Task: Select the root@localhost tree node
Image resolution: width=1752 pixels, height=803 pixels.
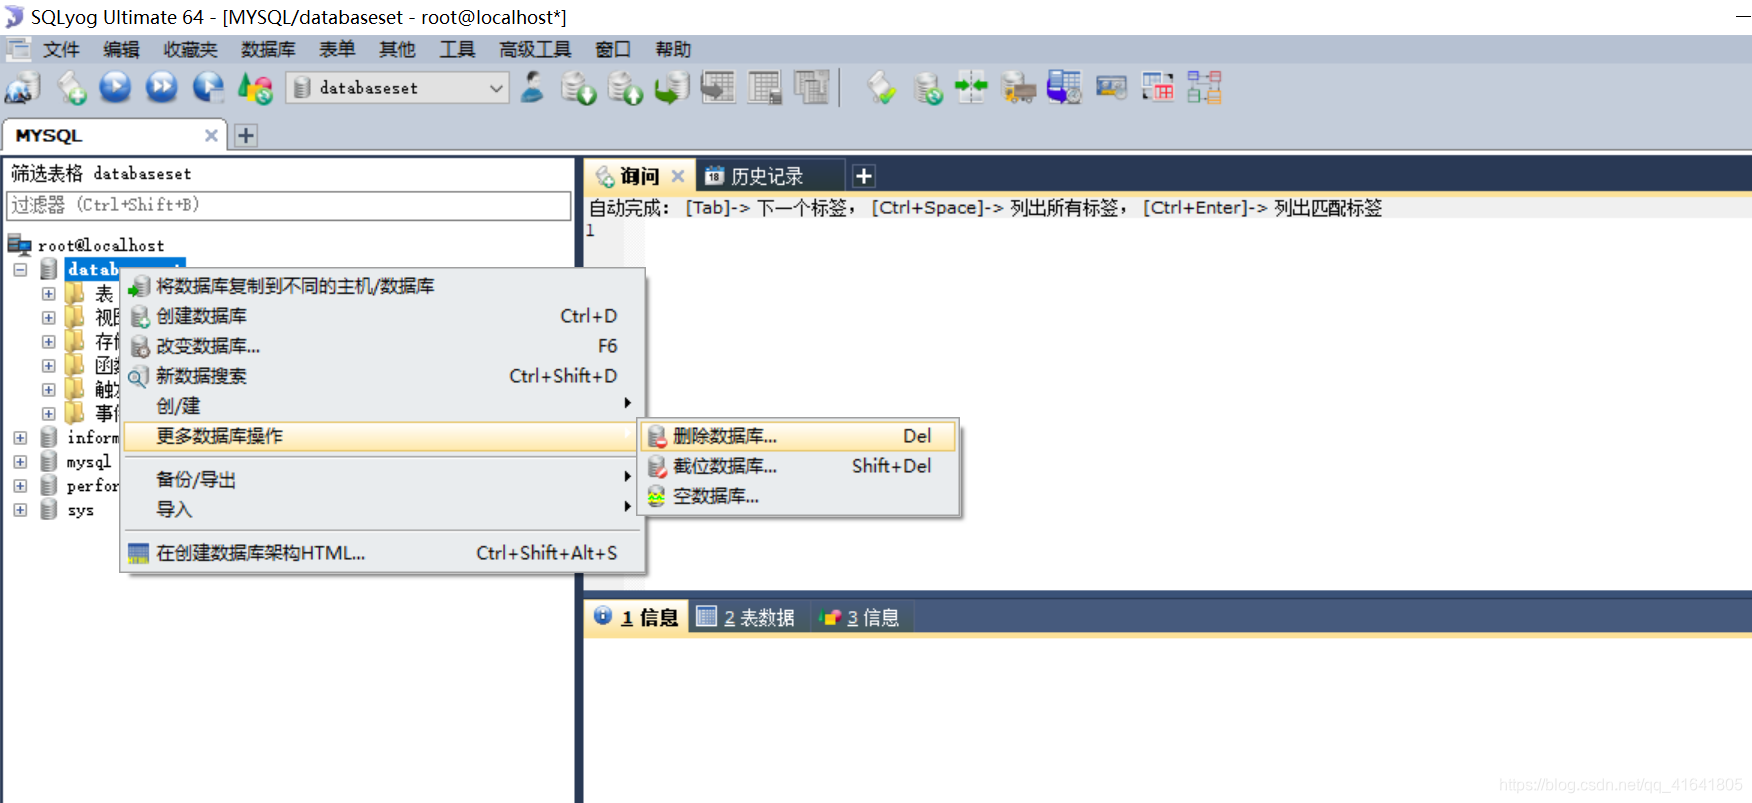Action: (x=101, y=245)
